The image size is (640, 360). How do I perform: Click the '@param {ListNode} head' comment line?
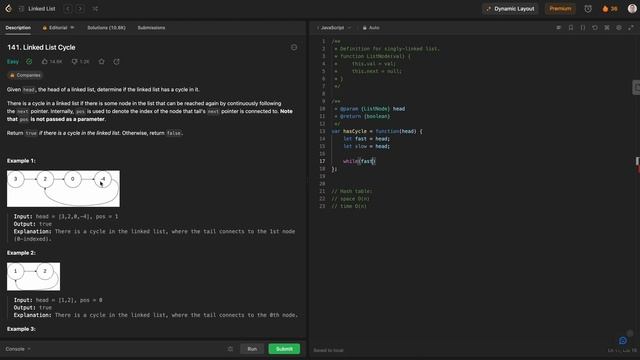[370, 109]
